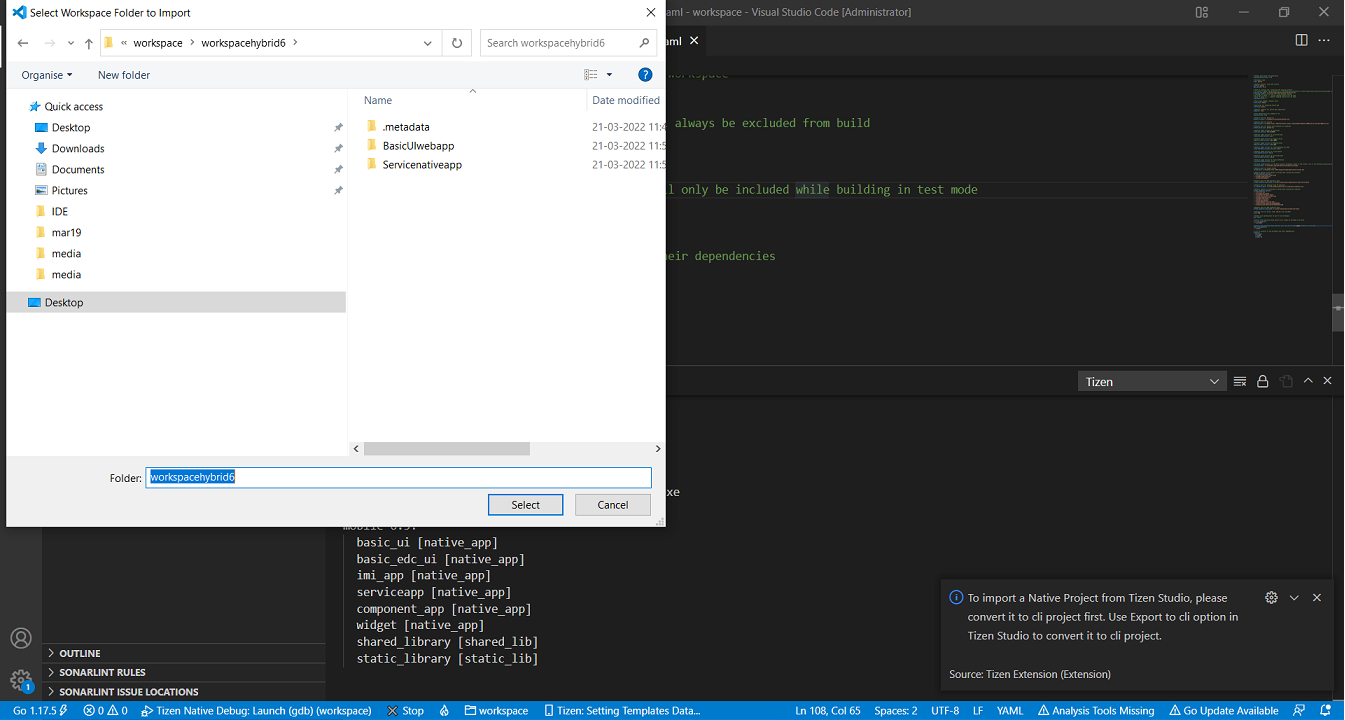
Task: Refresh the folder listing in the dialog
Action: click(457, 43)
